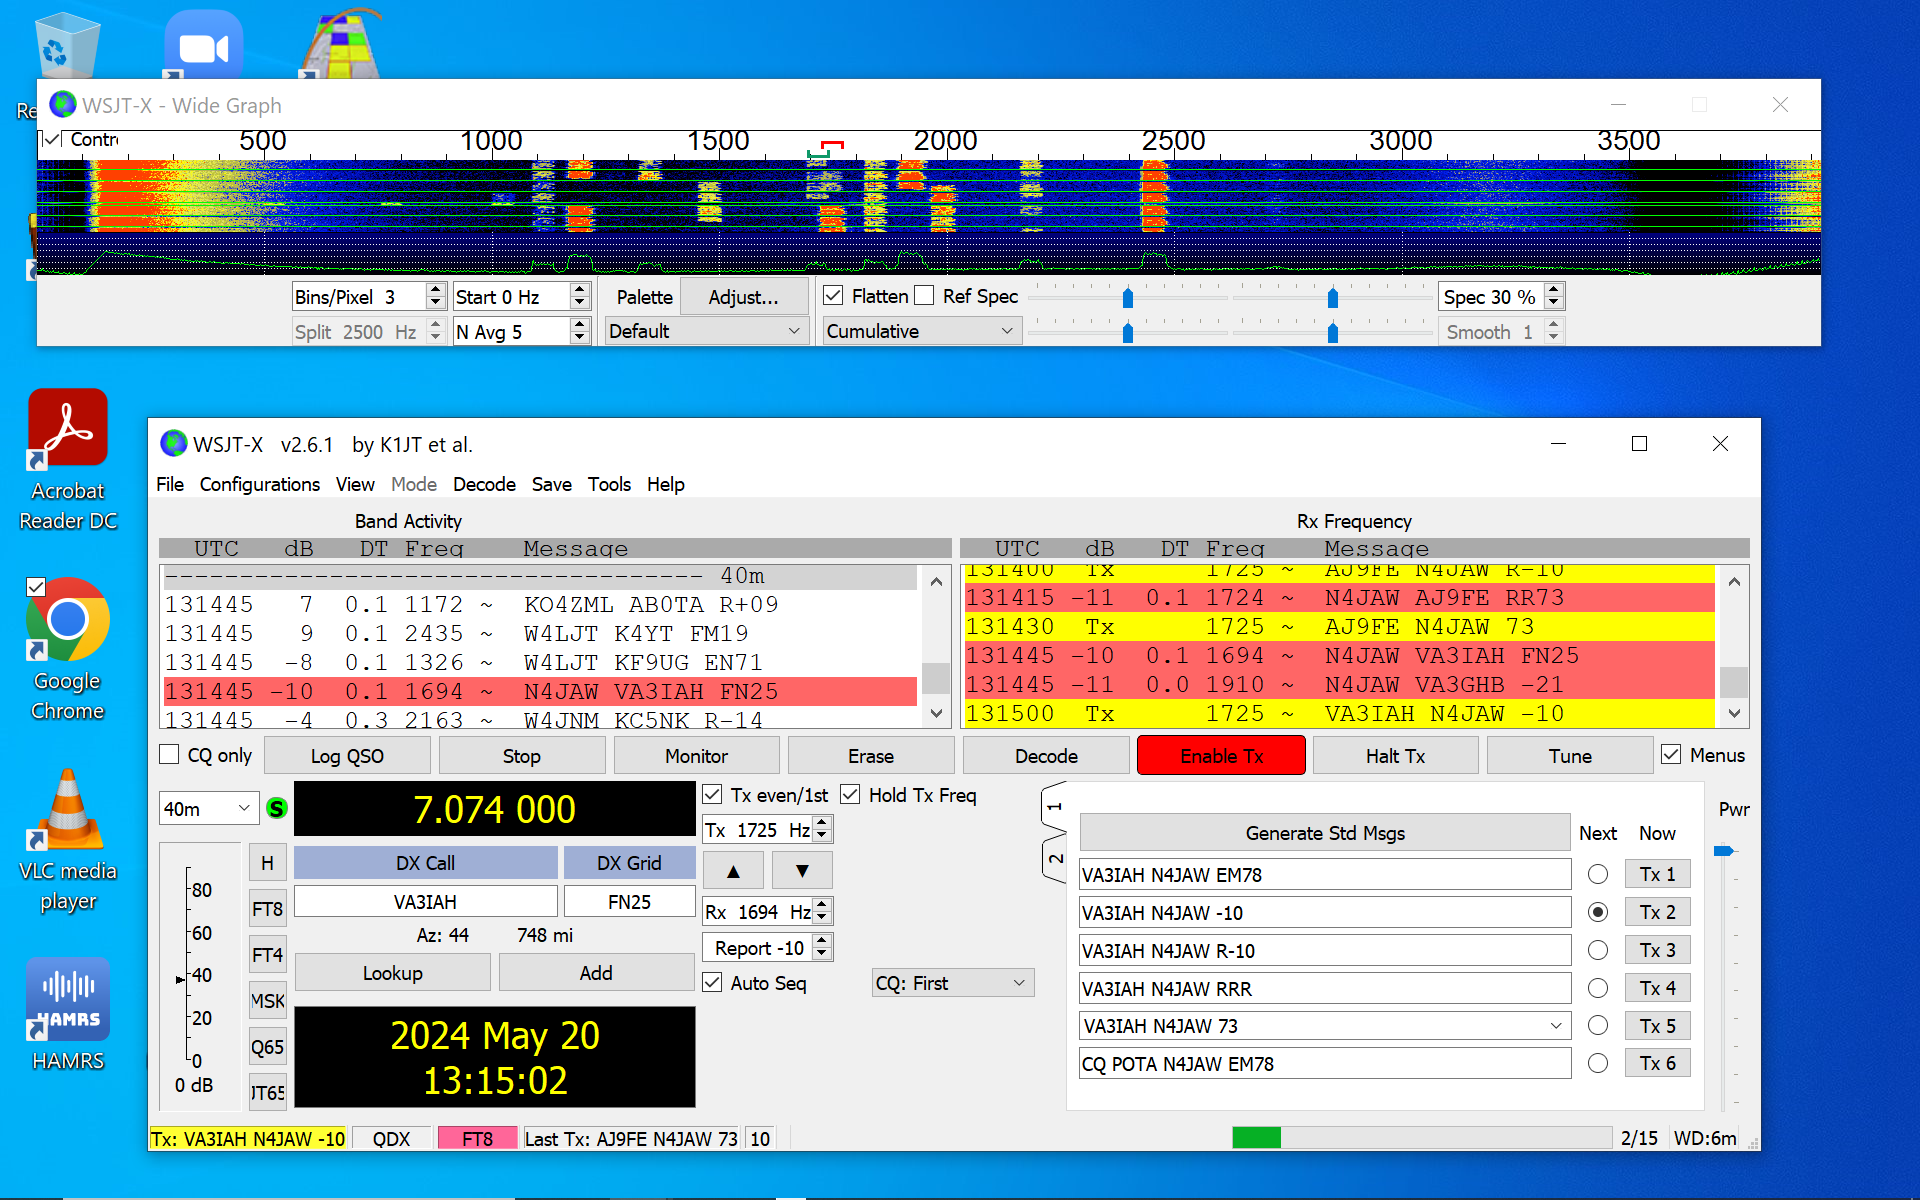Click the DX Call input field
The width and height of the screenshot is (1920, 1200).
425,902
